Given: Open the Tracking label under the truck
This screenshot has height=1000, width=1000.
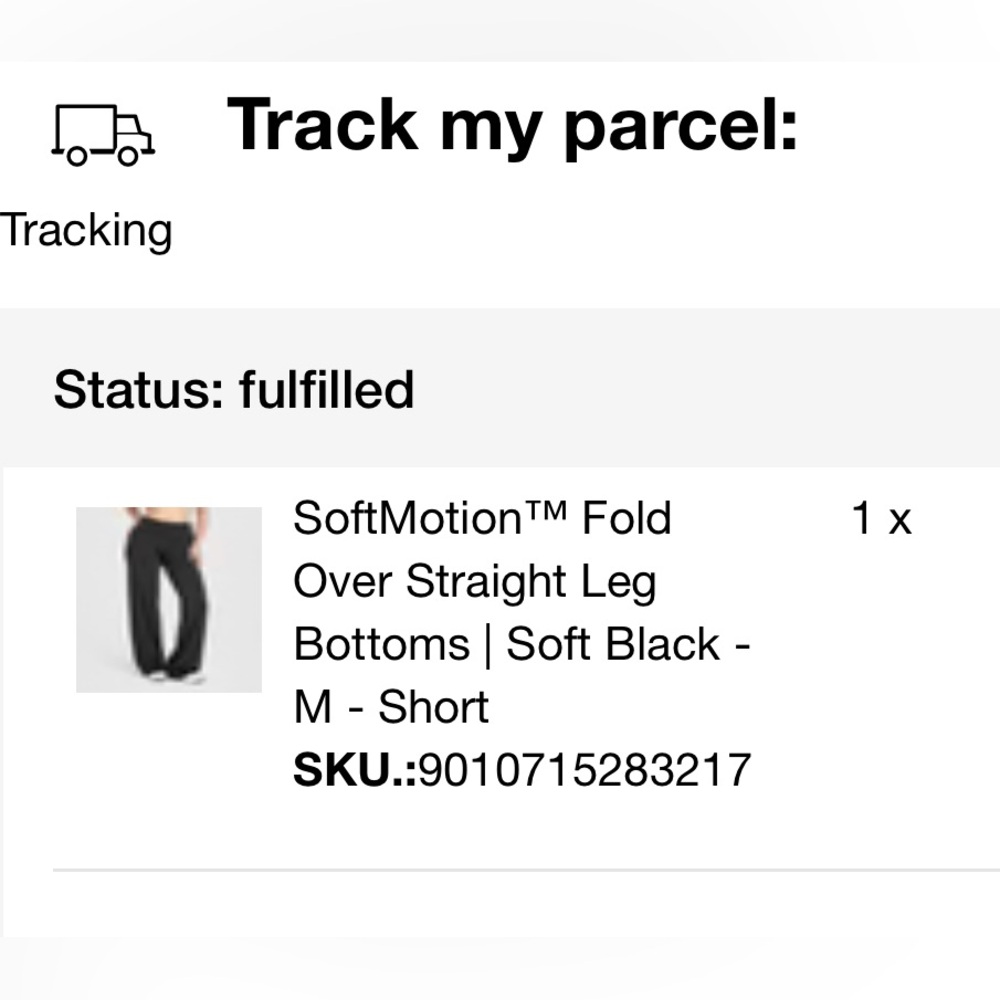Looking at the screenshot, I should click(86, 231).
